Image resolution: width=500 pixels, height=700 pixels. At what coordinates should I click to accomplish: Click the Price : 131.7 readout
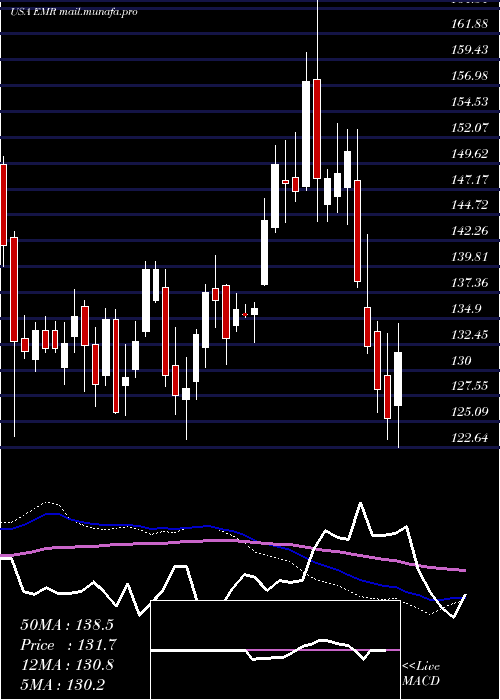68,645
